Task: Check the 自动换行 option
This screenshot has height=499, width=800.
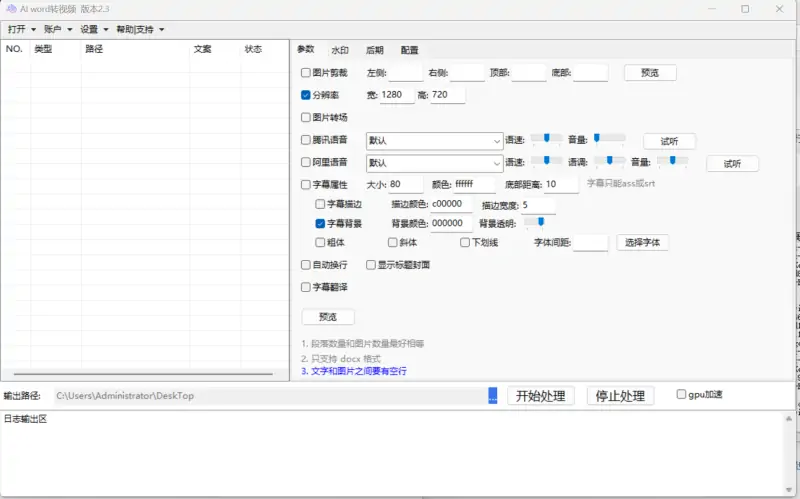Action: pos(306,265)
